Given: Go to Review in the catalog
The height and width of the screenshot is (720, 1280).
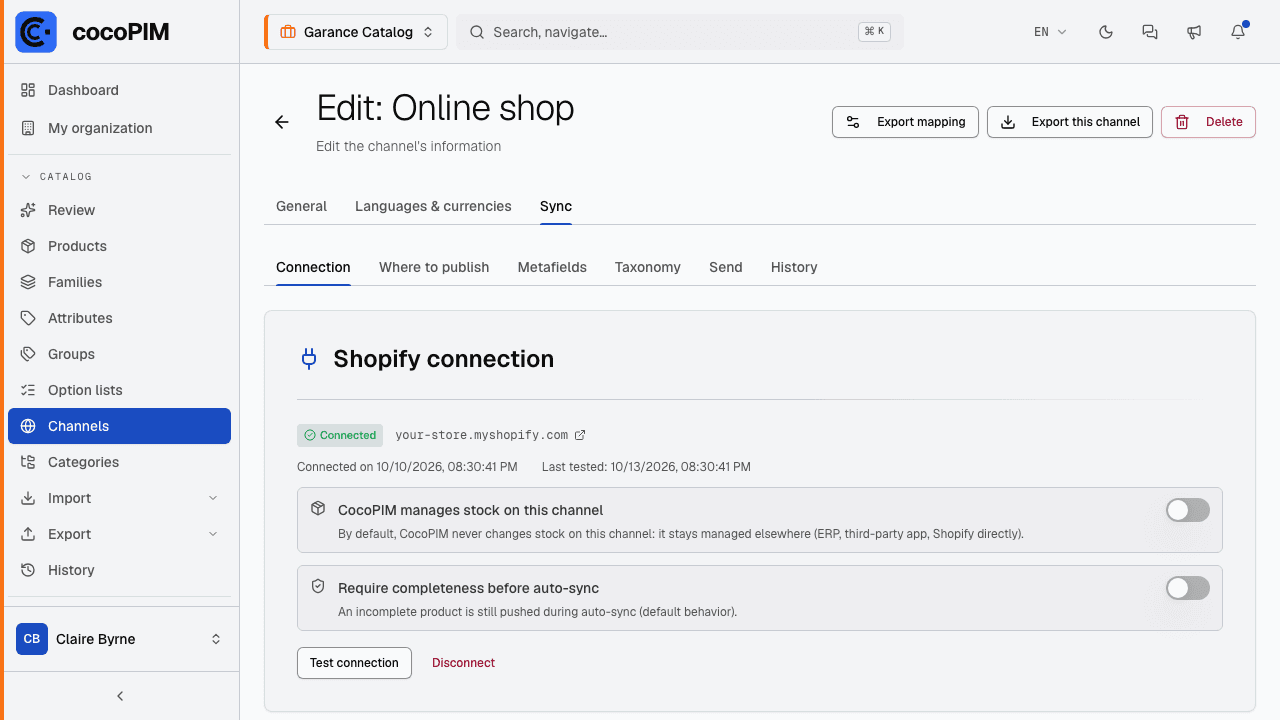Looking at the screenshot, I should pos(119,210).
